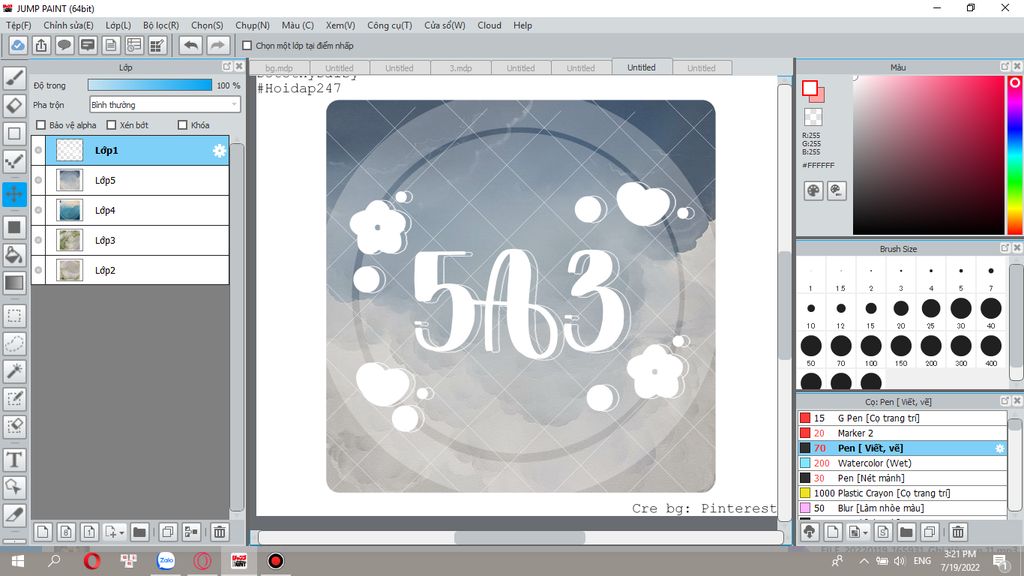Add a layer folder in Lớp panel
Screen dimensions: 1024x576
pyautogui.click(x=139, y=532)
